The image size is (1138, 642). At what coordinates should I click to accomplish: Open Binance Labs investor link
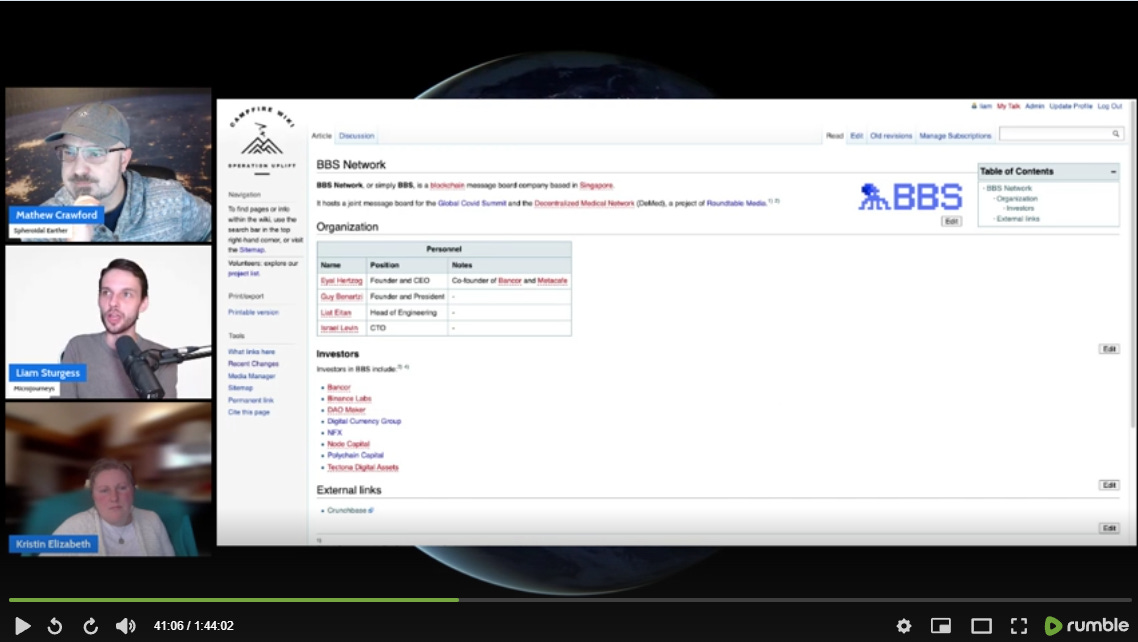[x=349, y=398]
